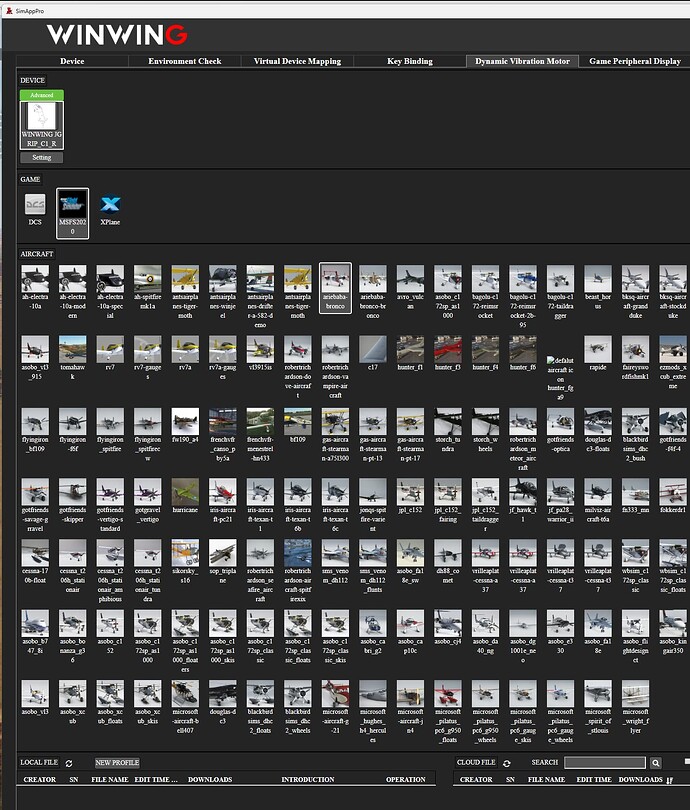Sort local files by CREATOR header

point(40,780)
